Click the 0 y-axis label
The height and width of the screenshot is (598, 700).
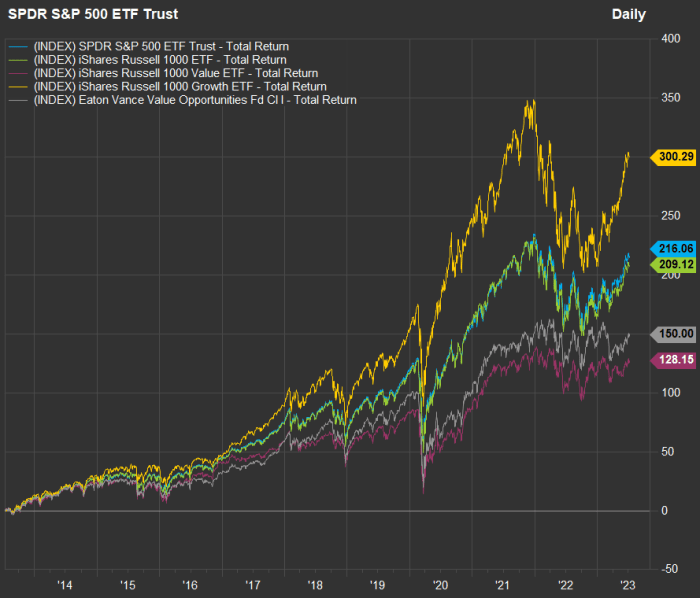pyautogui.click(x=664, y=511)
